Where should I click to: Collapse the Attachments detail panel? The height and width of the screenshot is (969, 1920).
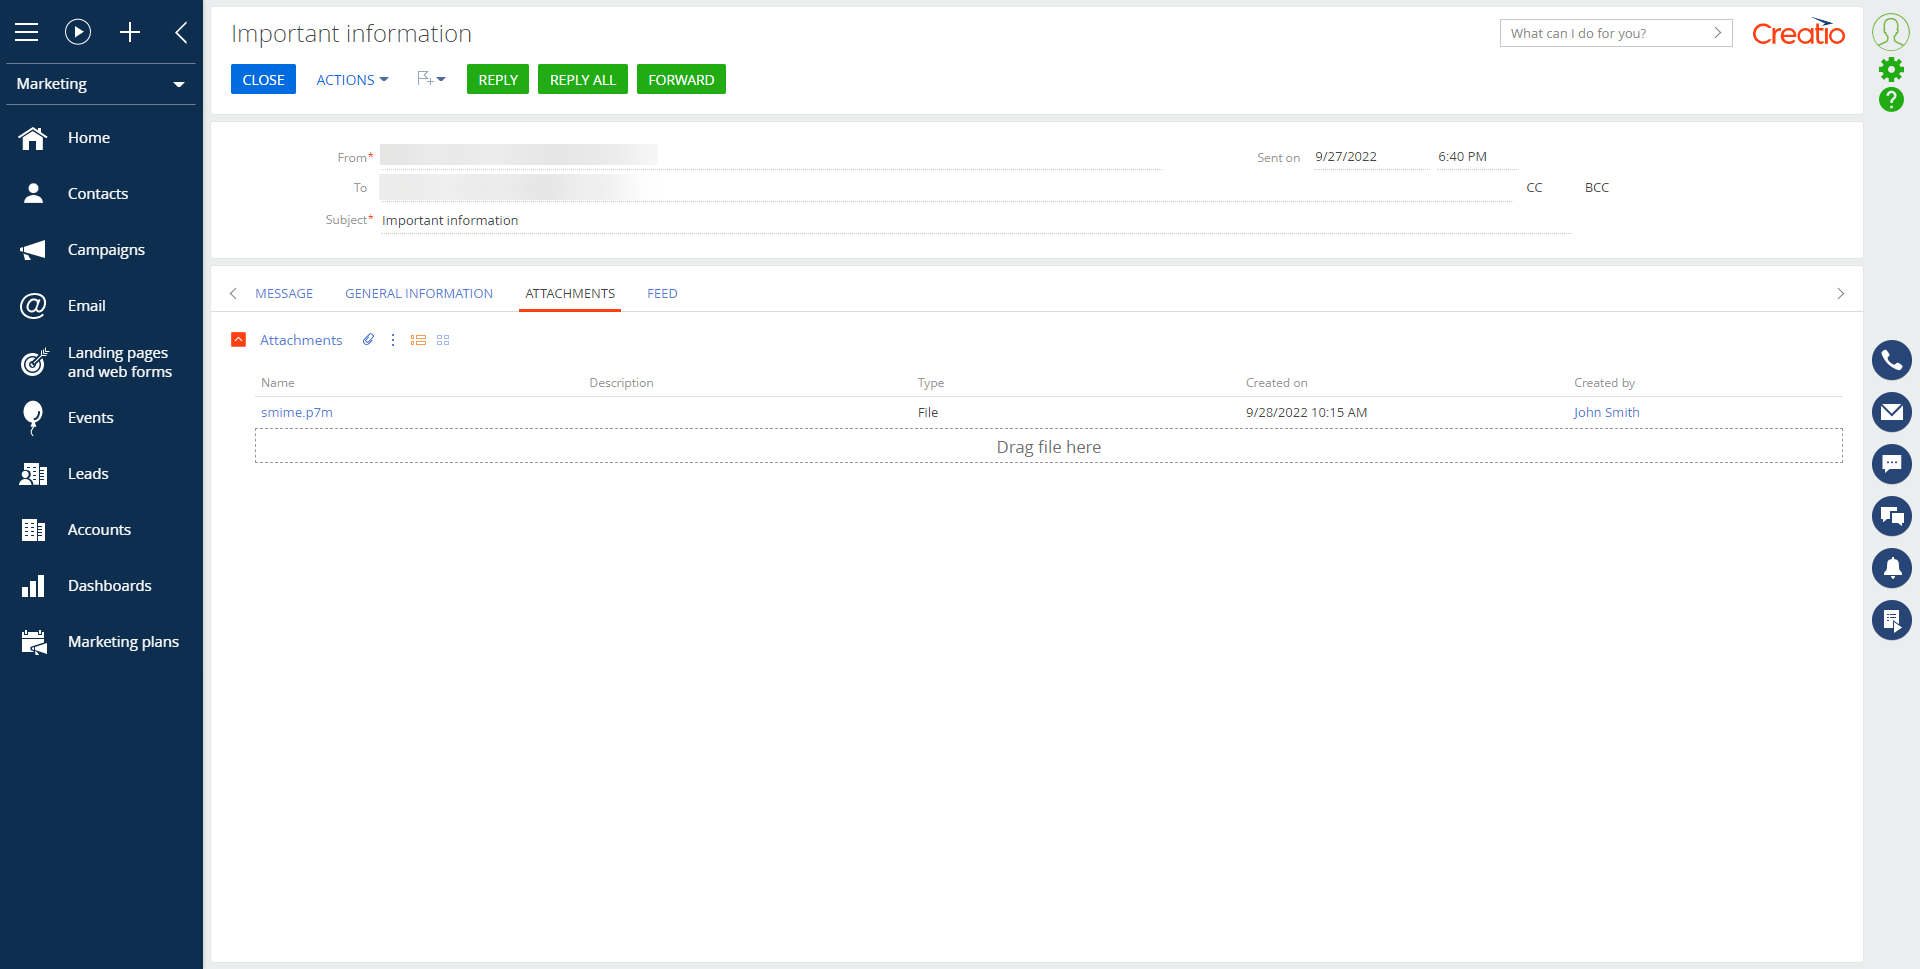click(239, 340)
